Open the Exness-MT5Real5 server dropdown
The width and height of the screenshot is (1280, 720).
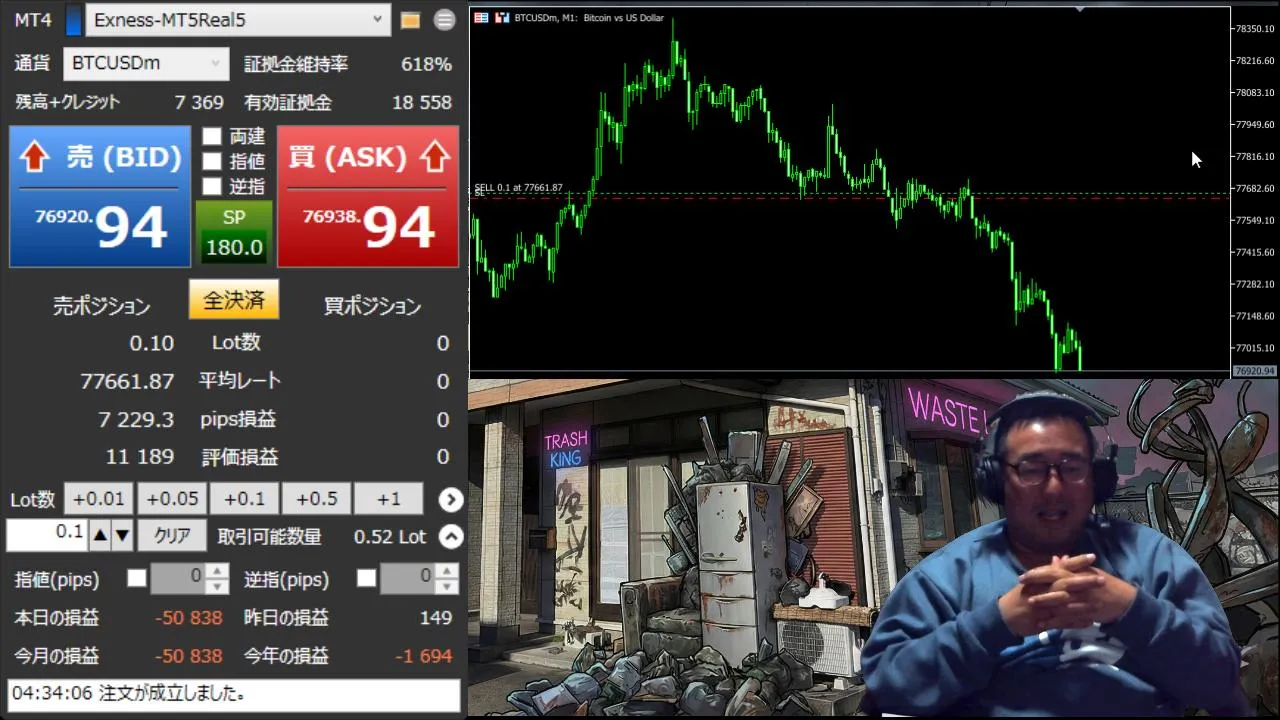[x=238, y=20]
